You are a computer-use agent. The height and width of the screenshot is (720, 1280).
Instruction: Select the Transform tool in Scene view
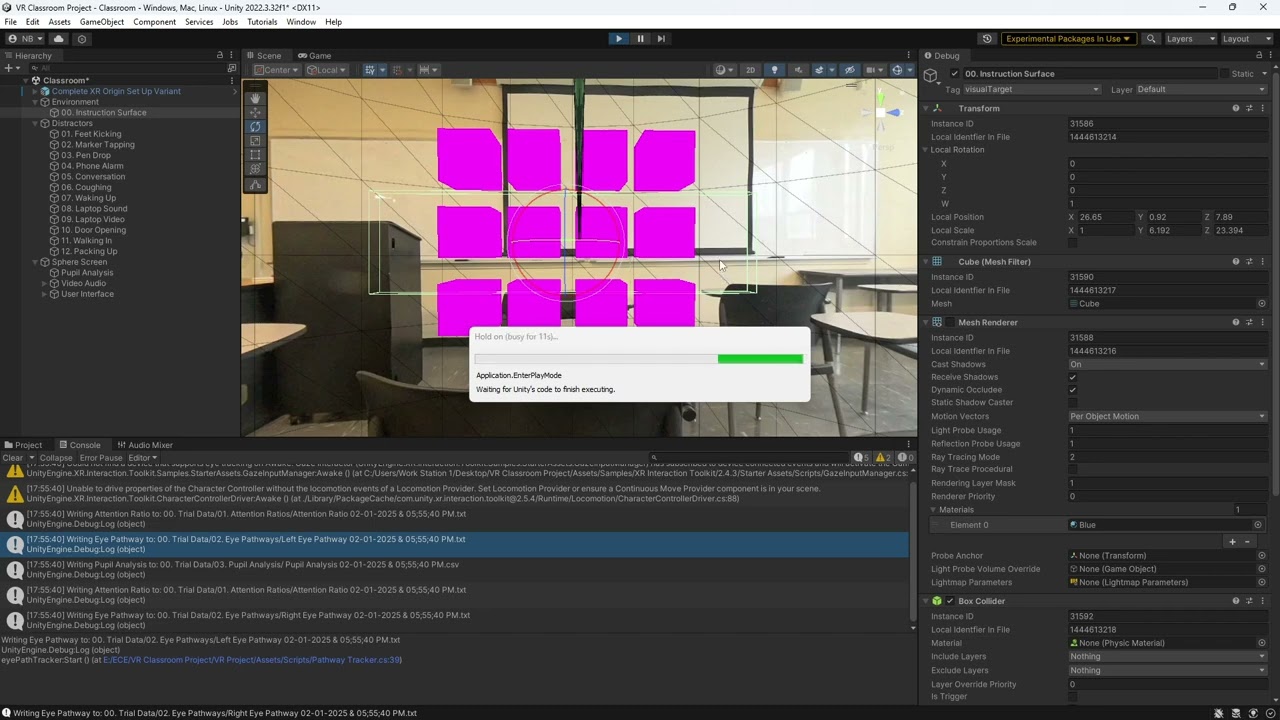pyautogui.click(x=255, y=170)
